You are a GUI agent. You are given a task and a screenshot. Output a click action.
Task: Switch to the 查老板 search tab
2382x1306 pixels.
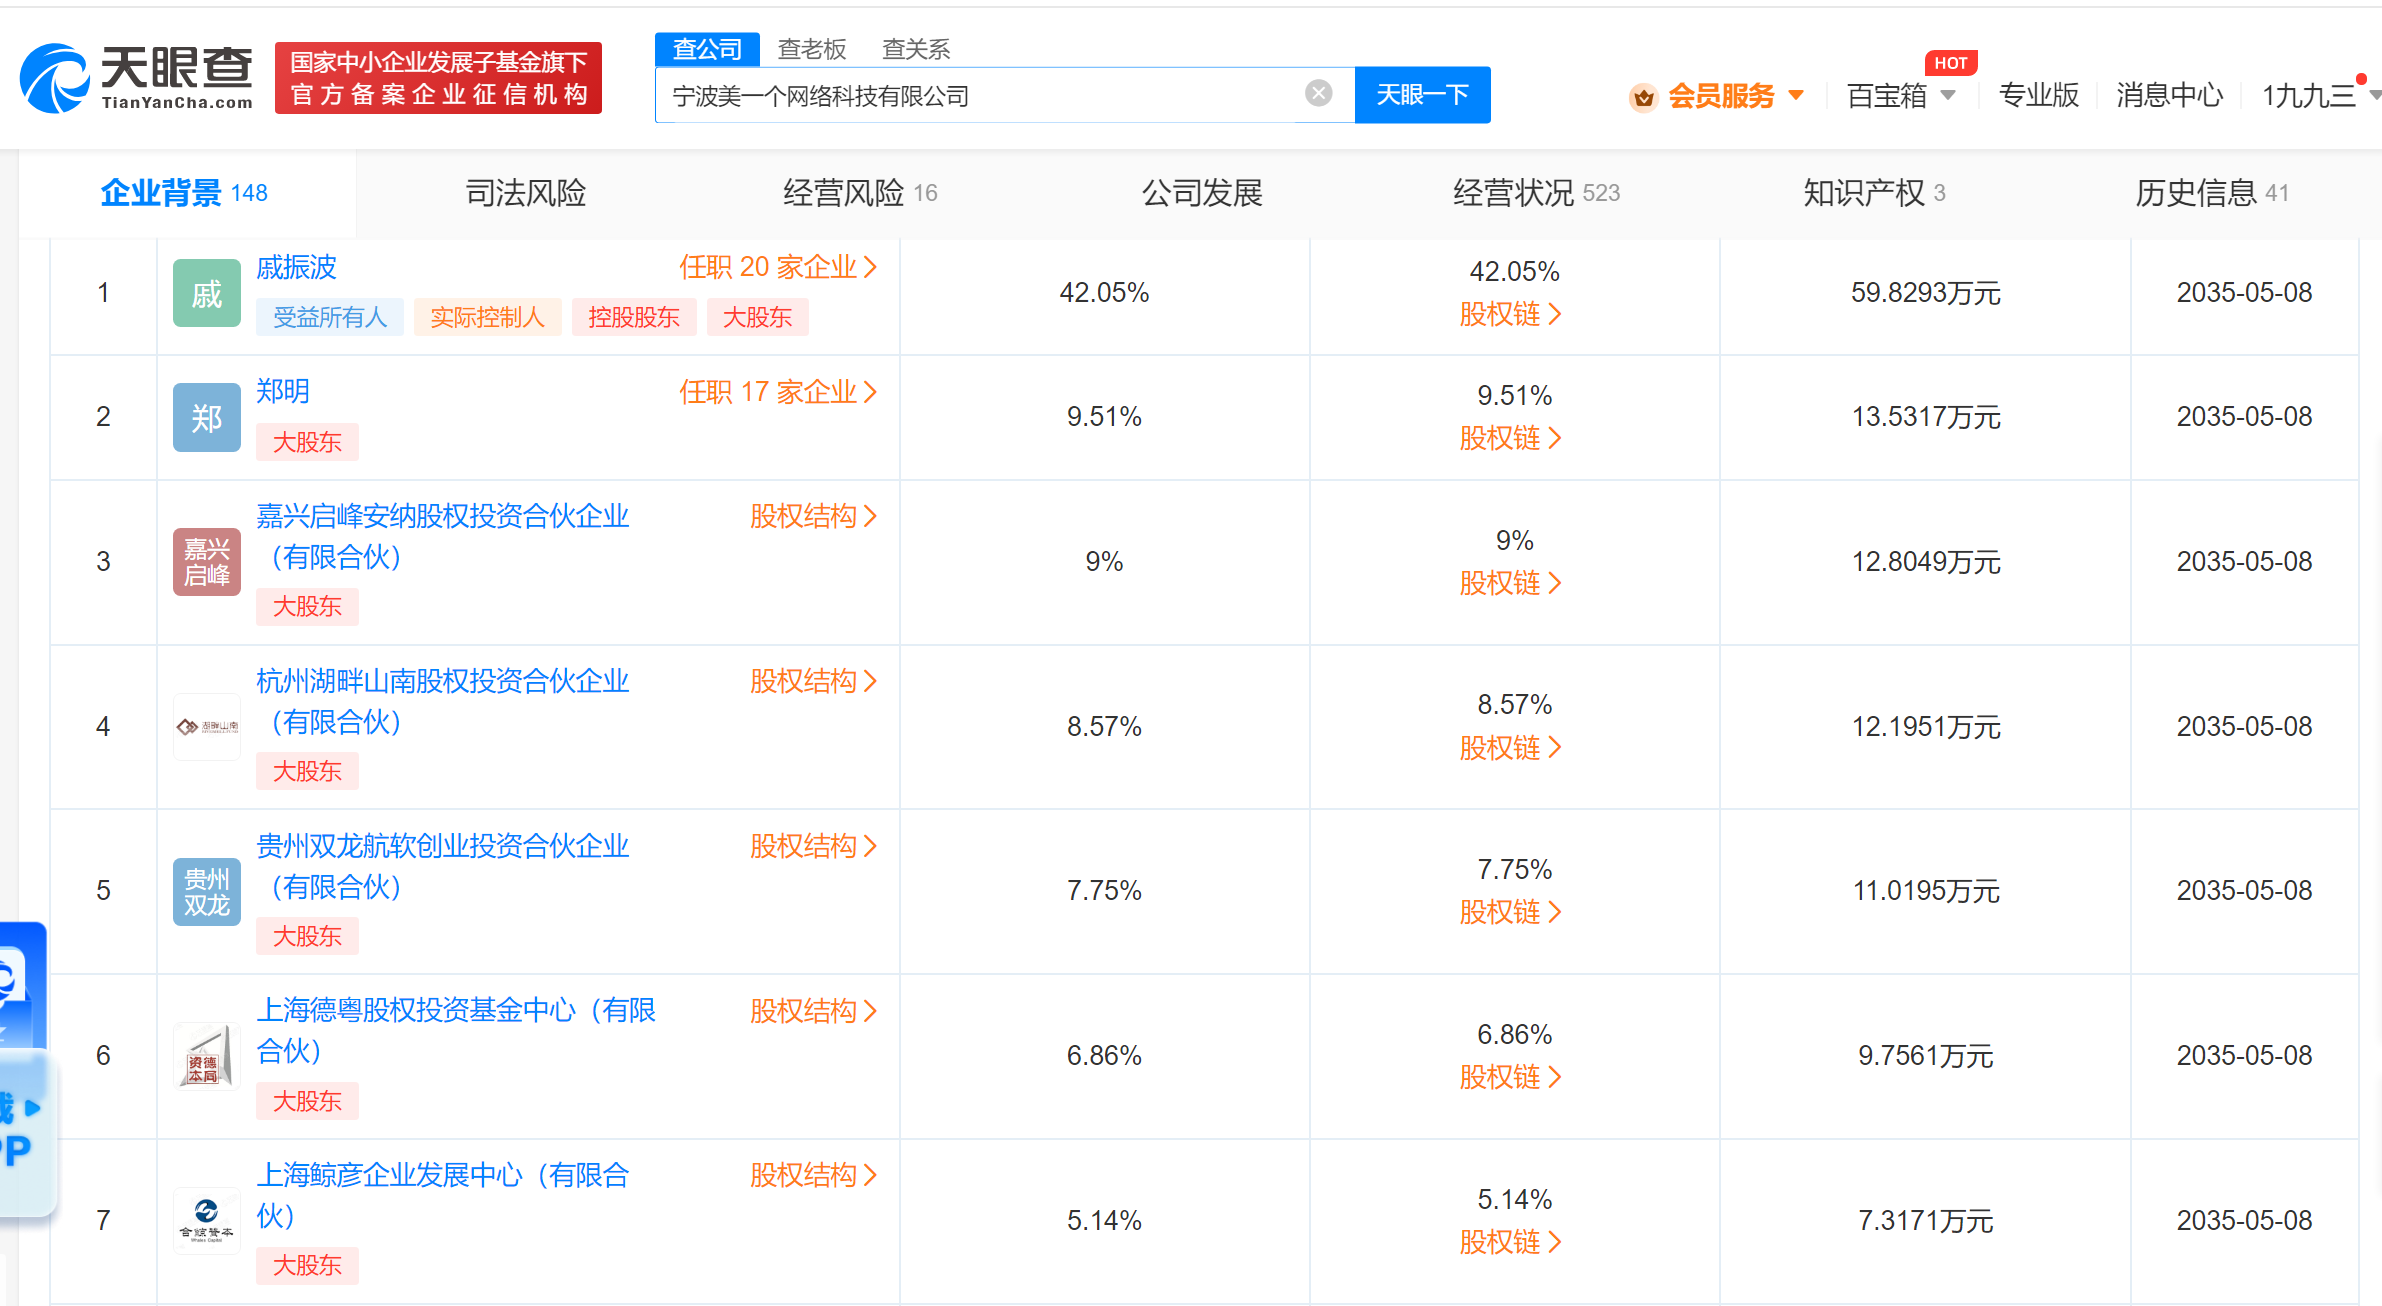tap(811, 49)
